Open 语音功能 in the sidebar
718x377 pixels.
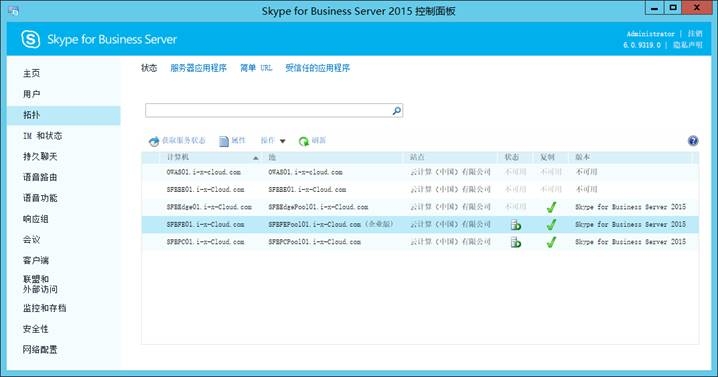coord(40,198)
